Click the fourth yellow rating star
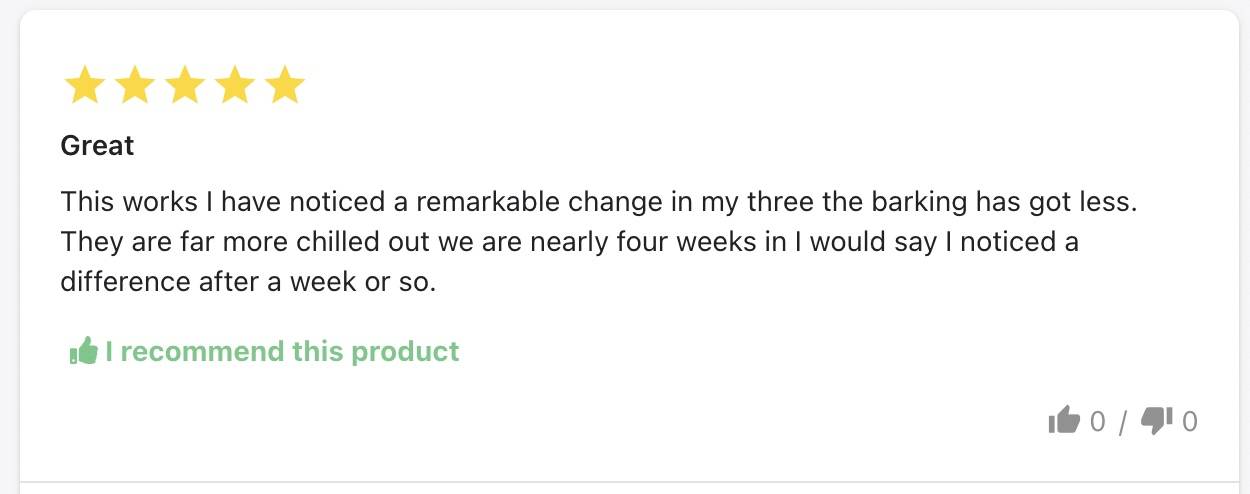The height and width of the screenshot is (494, 1250). 234,86
